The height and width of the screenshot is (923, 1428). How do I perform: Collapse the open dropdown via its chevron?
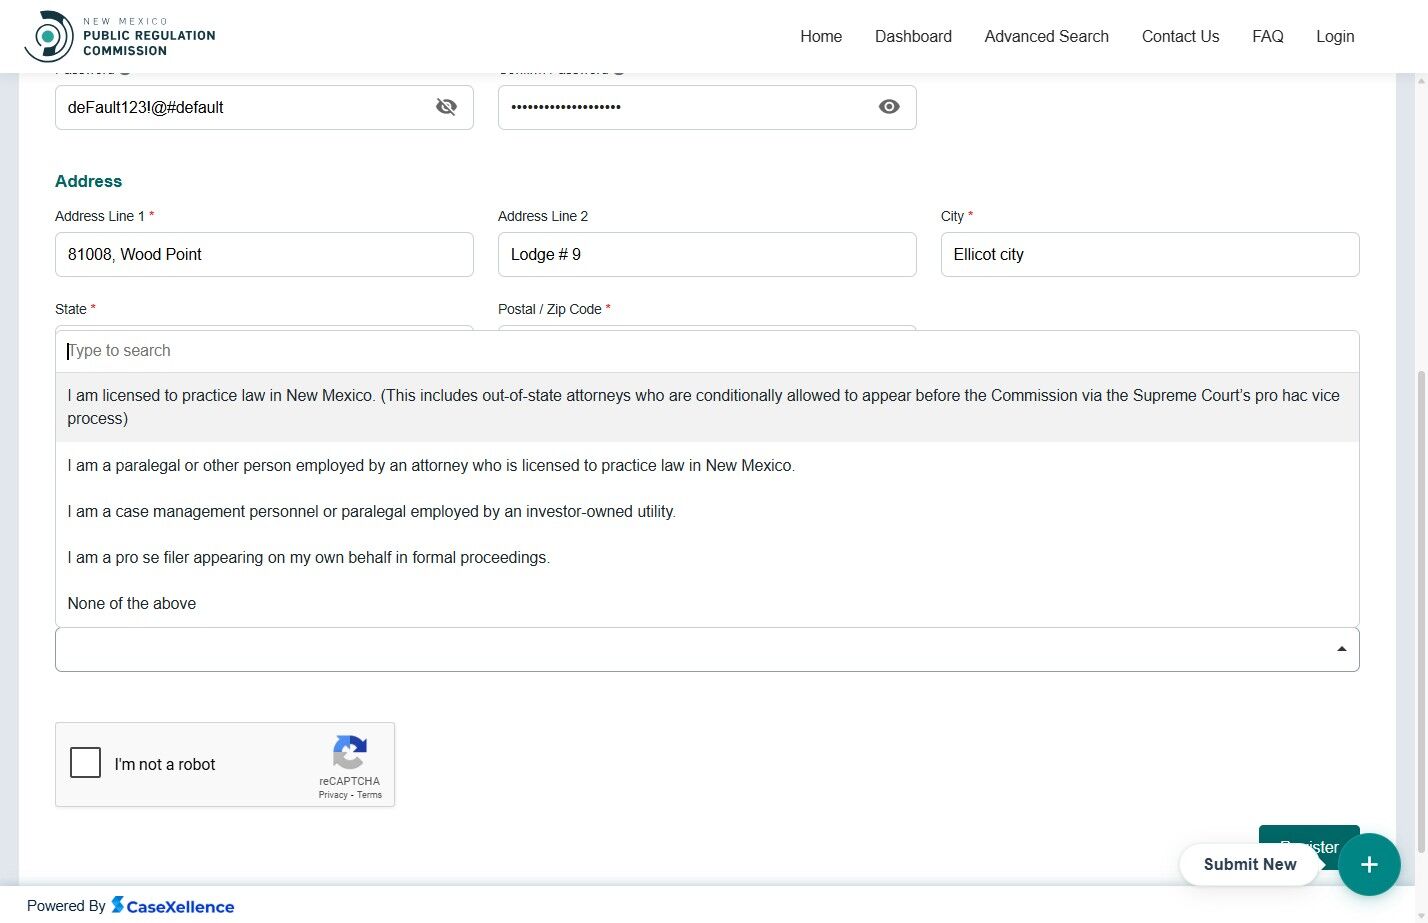(1341, 648)
